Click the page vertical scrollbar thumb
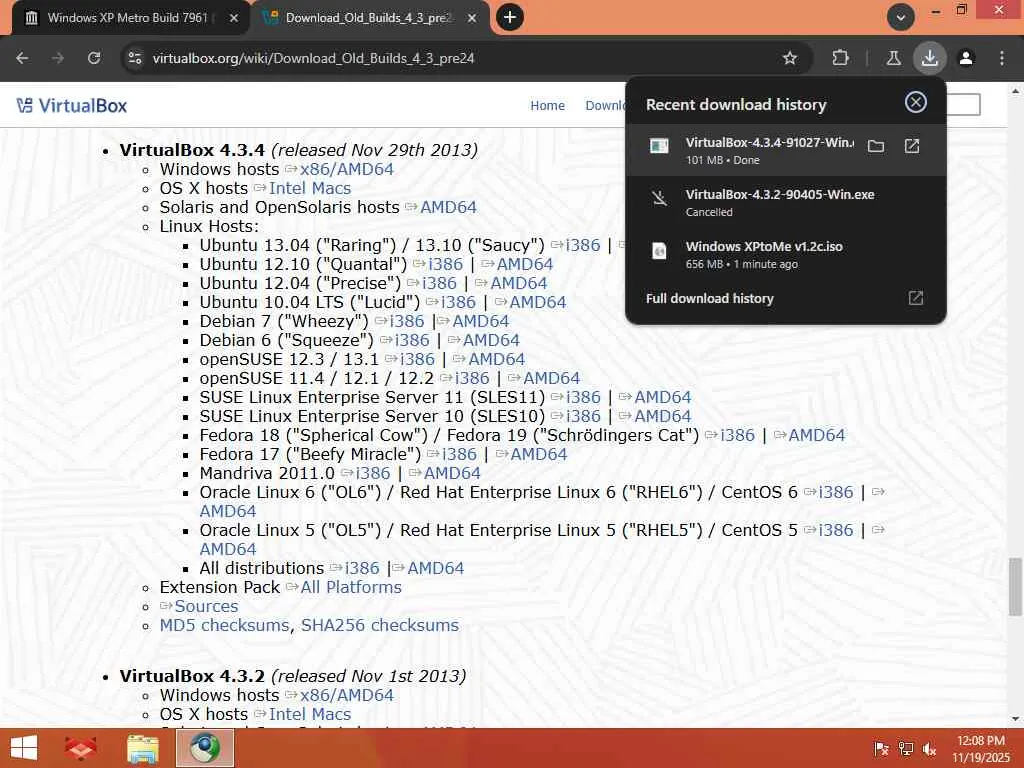Screen dimensions: 1024x768 pyautogui.click(x=1015, y=586)
